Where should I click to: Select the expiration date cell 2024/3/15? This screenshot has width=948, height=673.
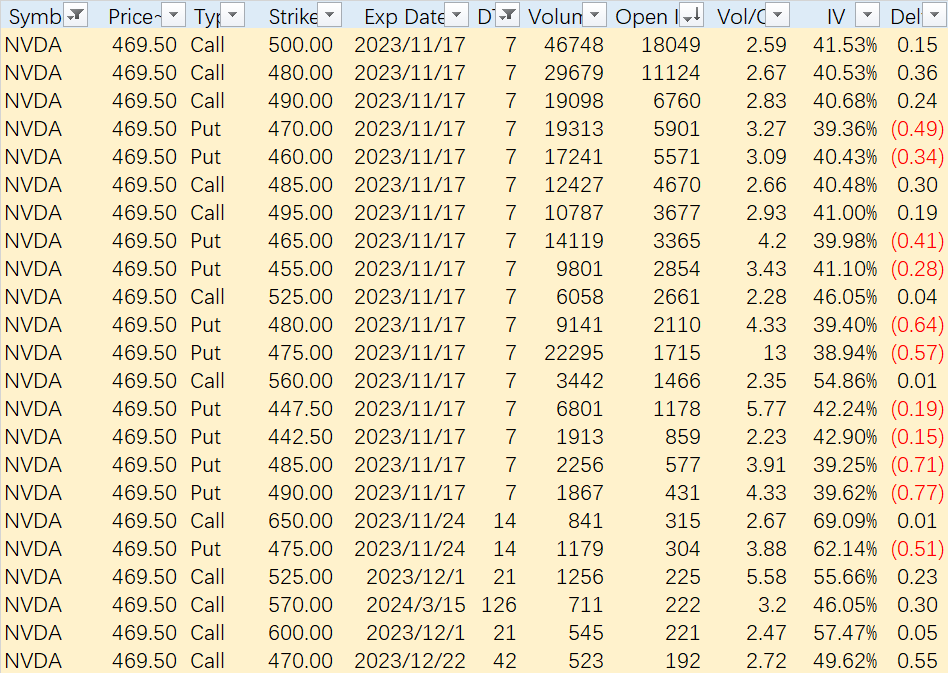pos(416,605)
